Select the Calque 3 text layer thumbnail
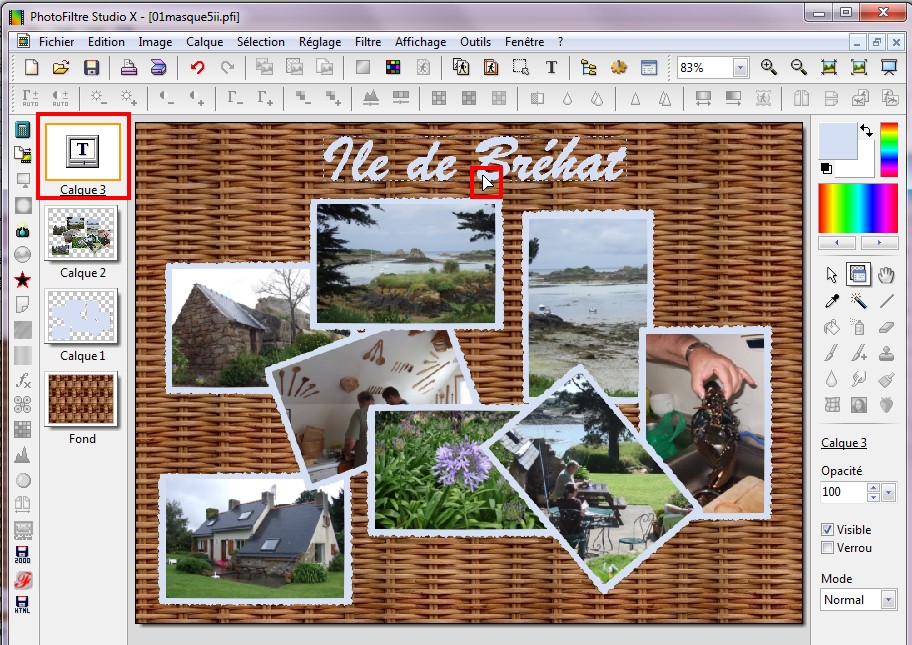912x645 pixels. (83, 152)
